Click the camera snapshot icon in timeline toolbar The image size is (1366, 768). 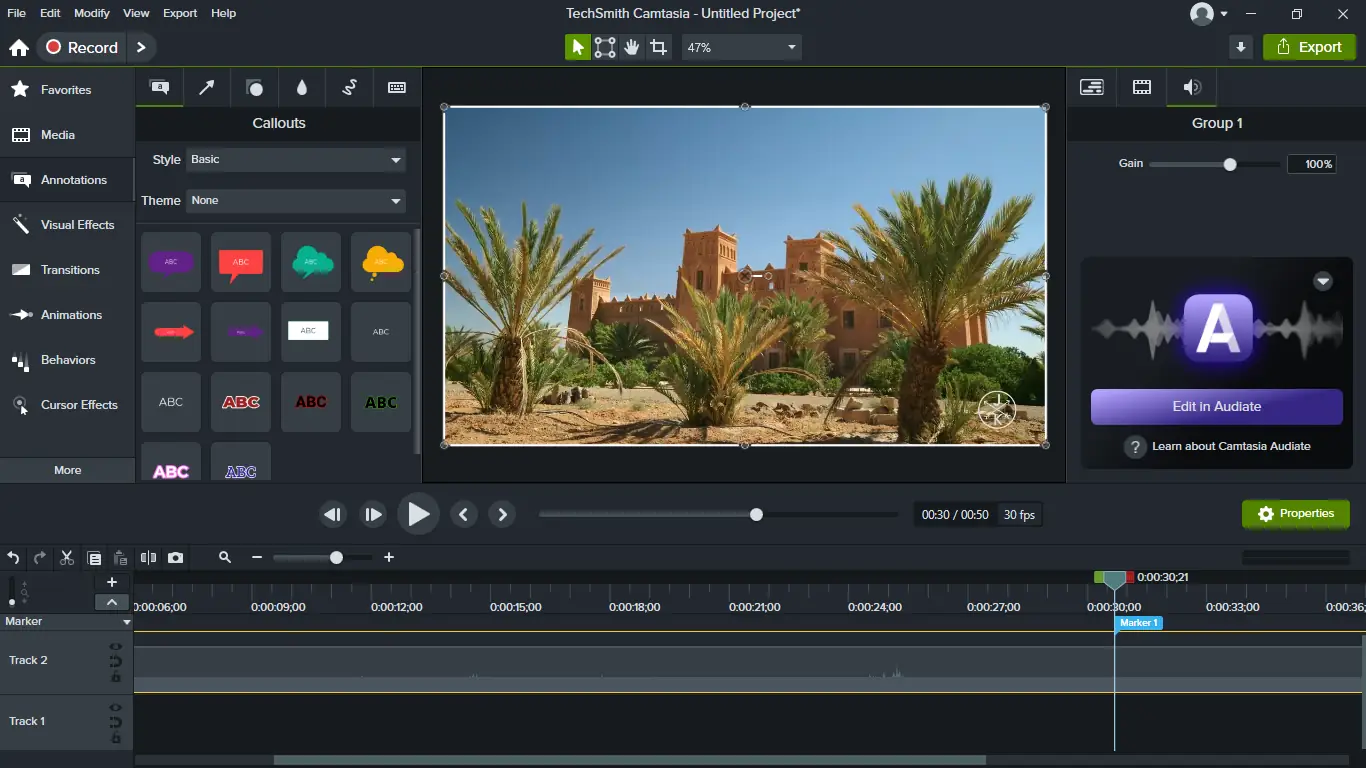[x=176, y=558]
